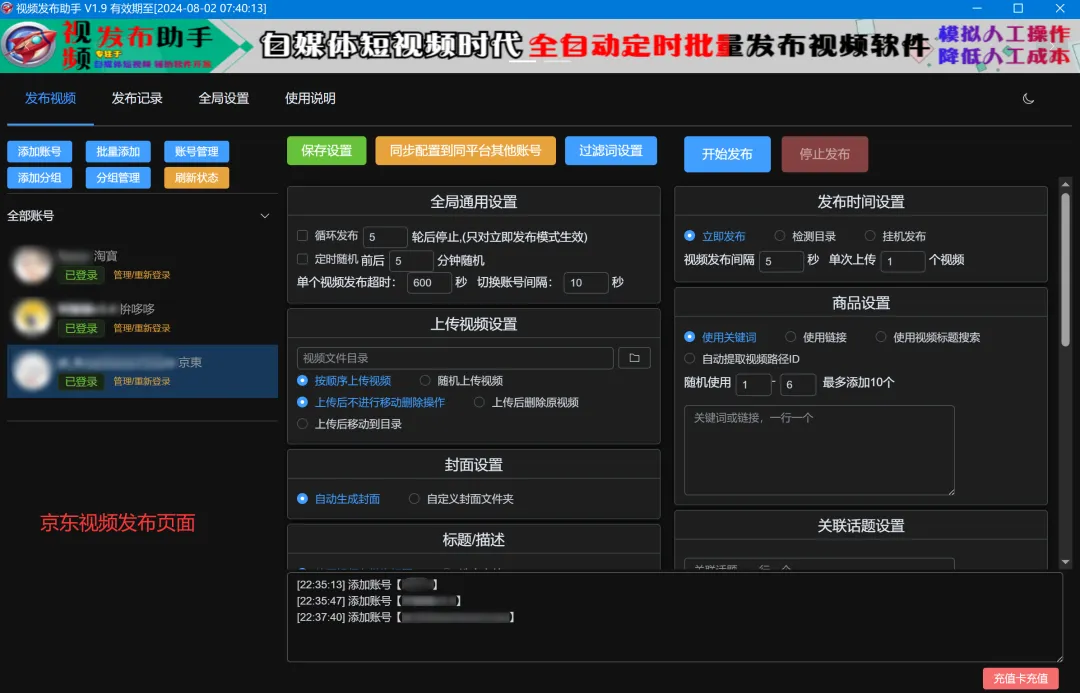Click 开始发布 button
This screenshot has width=1080, height=693.
(727, 154)
